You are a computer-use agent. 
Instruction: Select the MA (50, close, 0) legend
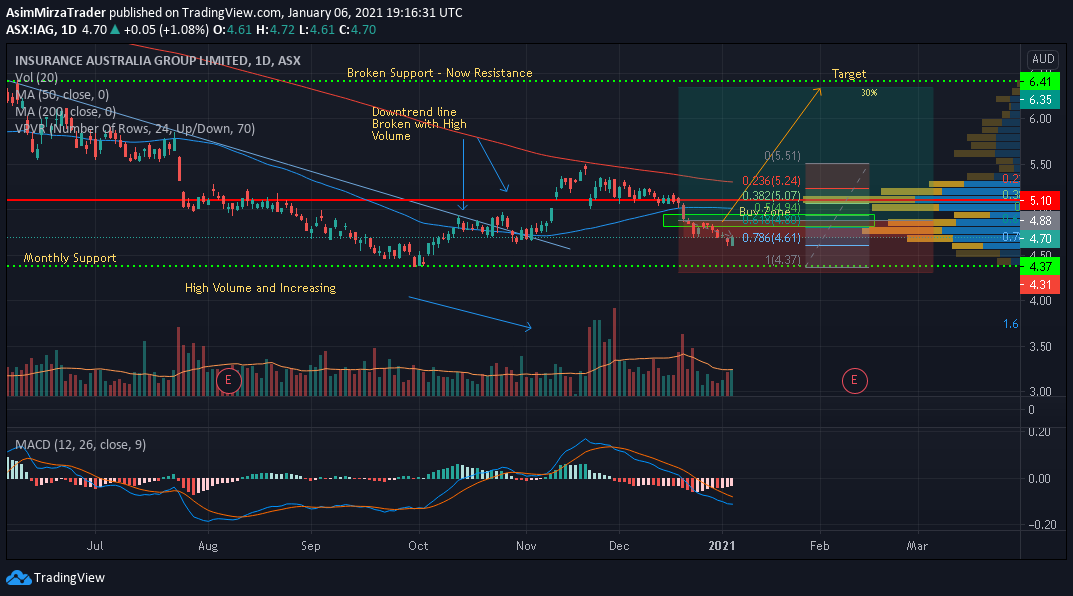tap(62, 94)
